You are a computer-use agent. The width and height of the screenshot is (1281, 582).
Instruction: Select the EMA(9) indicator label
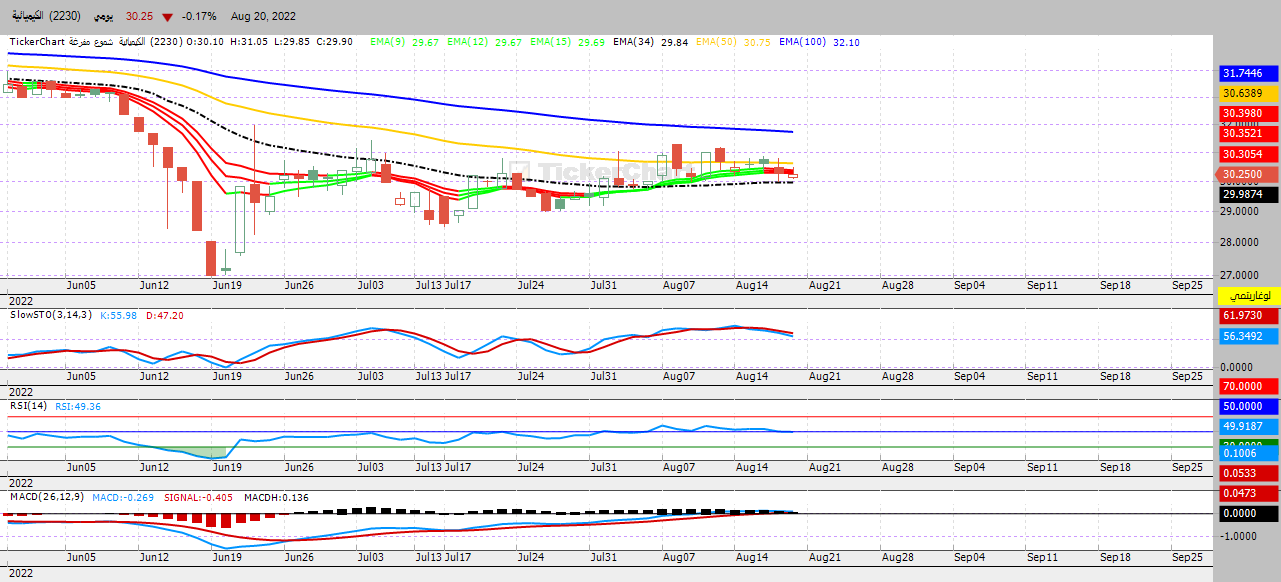(387, 42)
